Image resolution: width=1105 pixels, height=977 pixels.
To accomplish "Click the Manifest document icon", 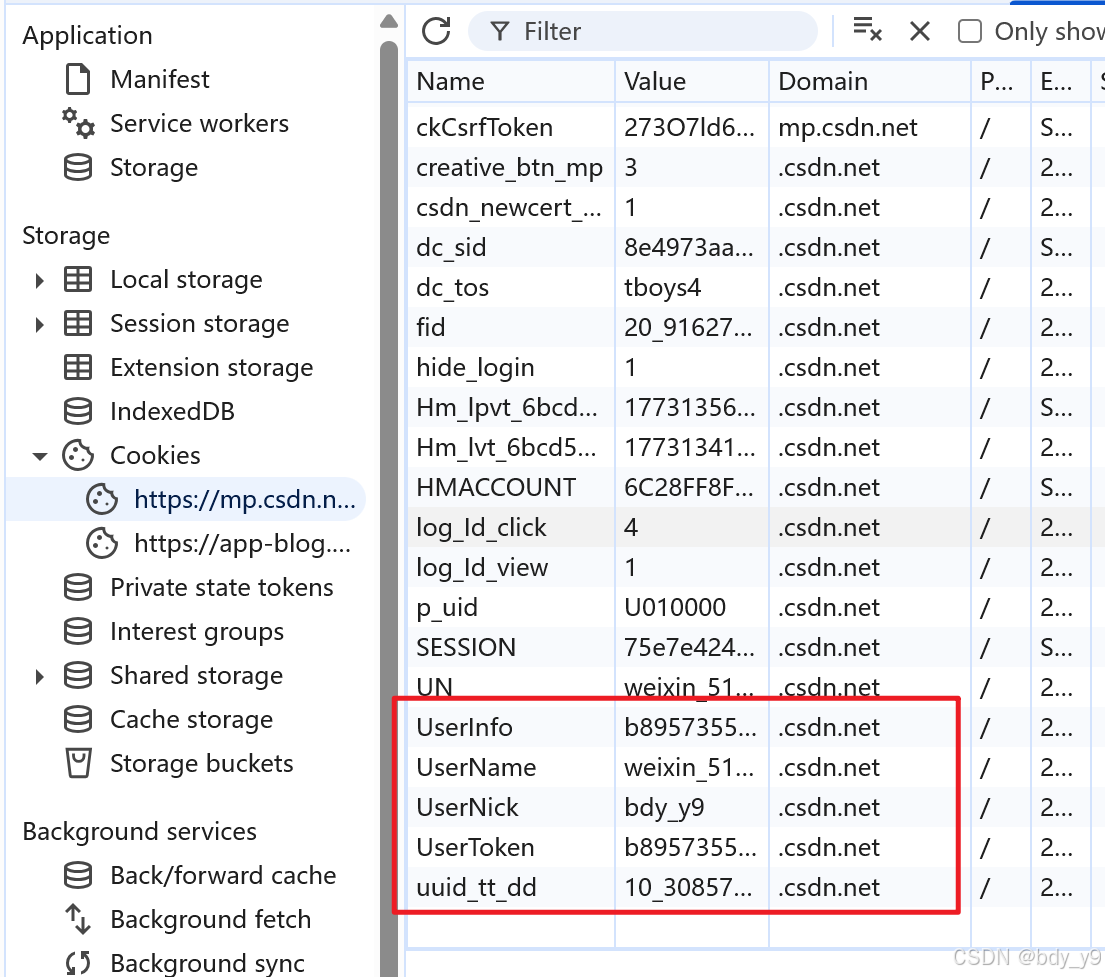I will pos(78,79).
